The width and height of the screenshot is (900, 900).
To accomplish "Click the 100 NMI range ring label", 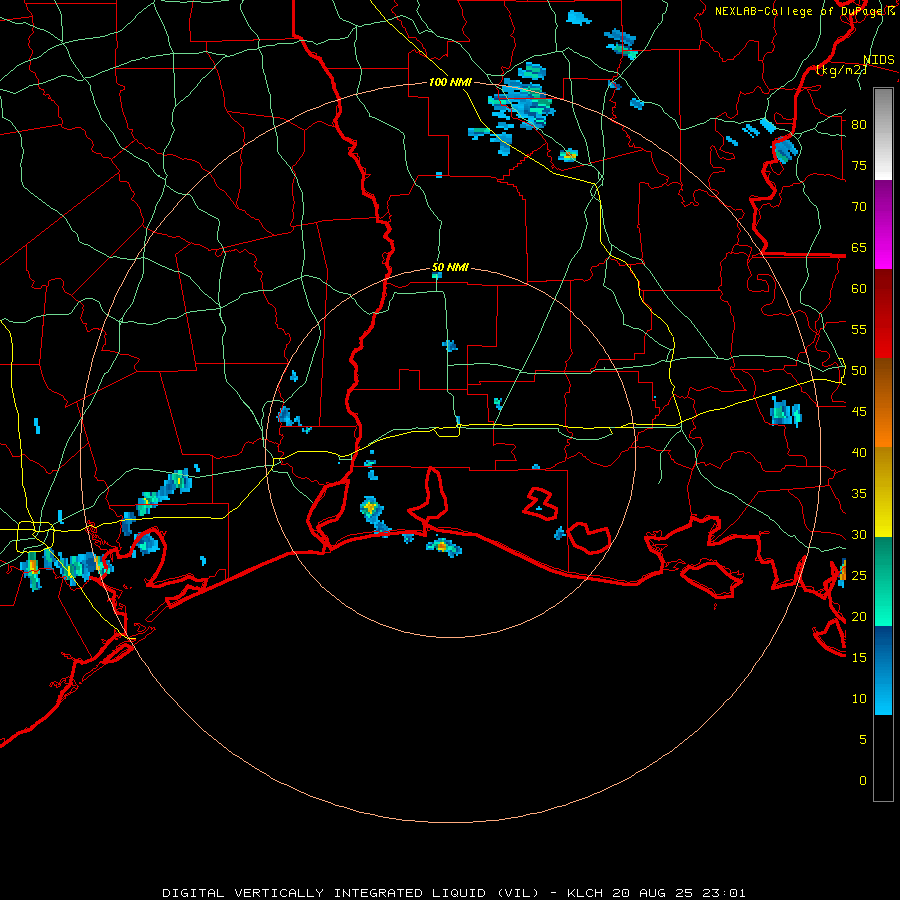I will 450,82.
